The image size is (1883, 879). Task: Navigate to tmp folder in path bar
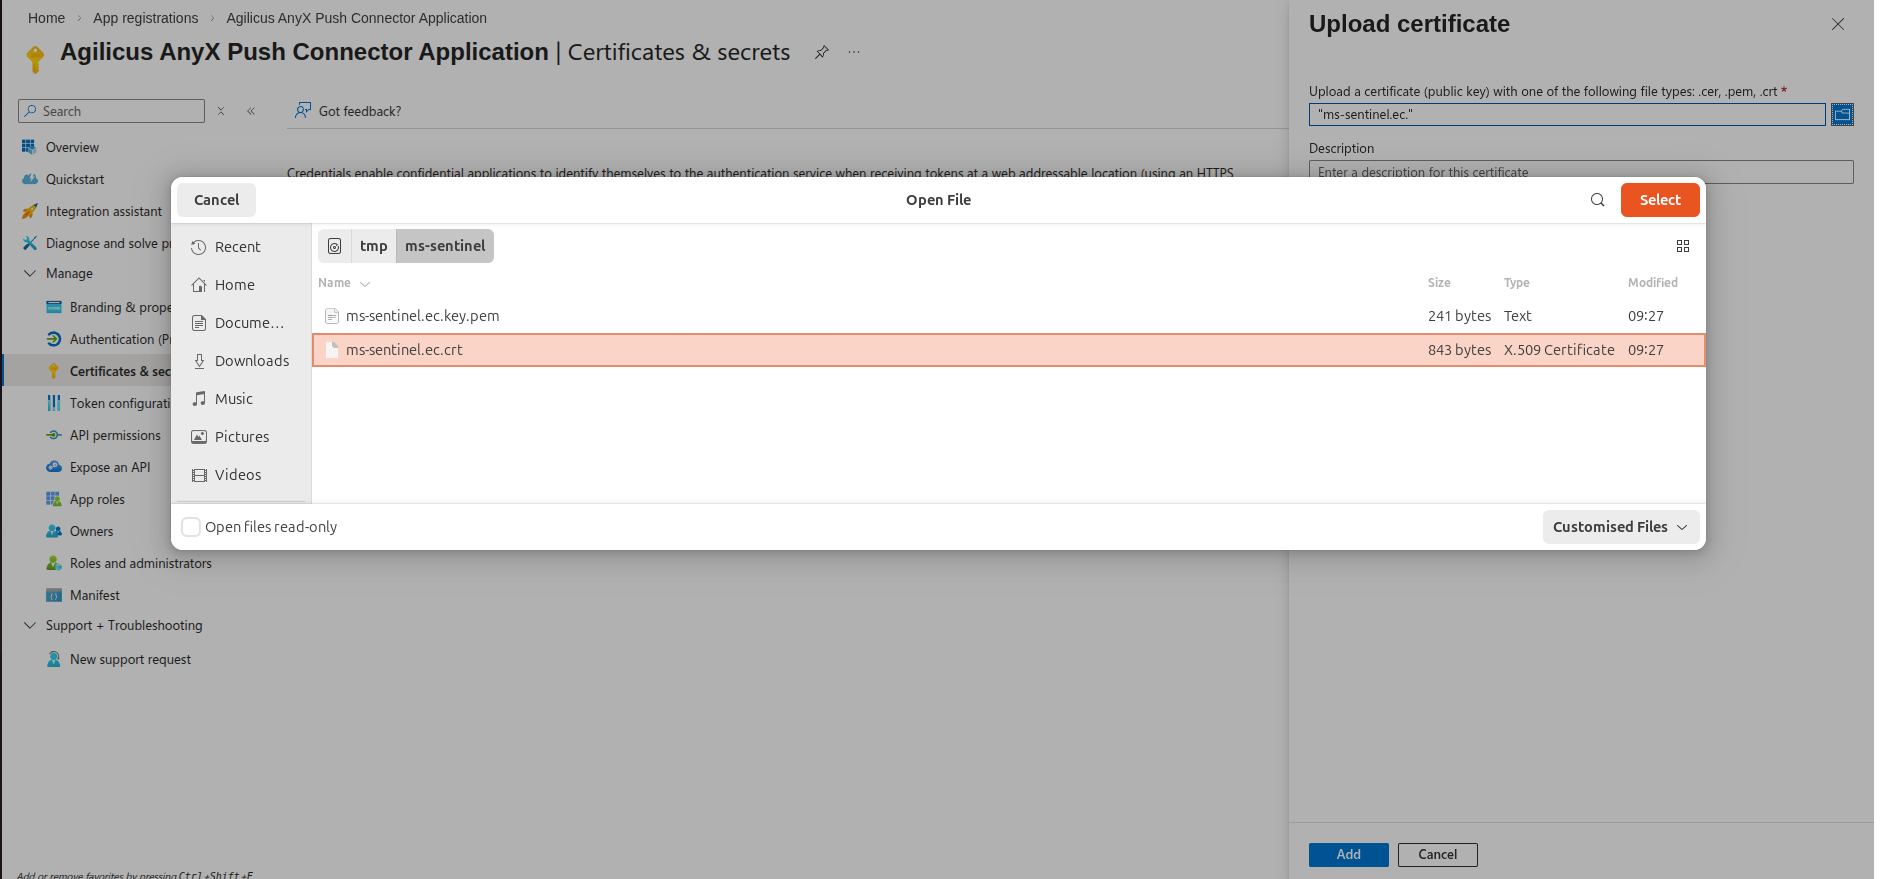pos(373,246)
